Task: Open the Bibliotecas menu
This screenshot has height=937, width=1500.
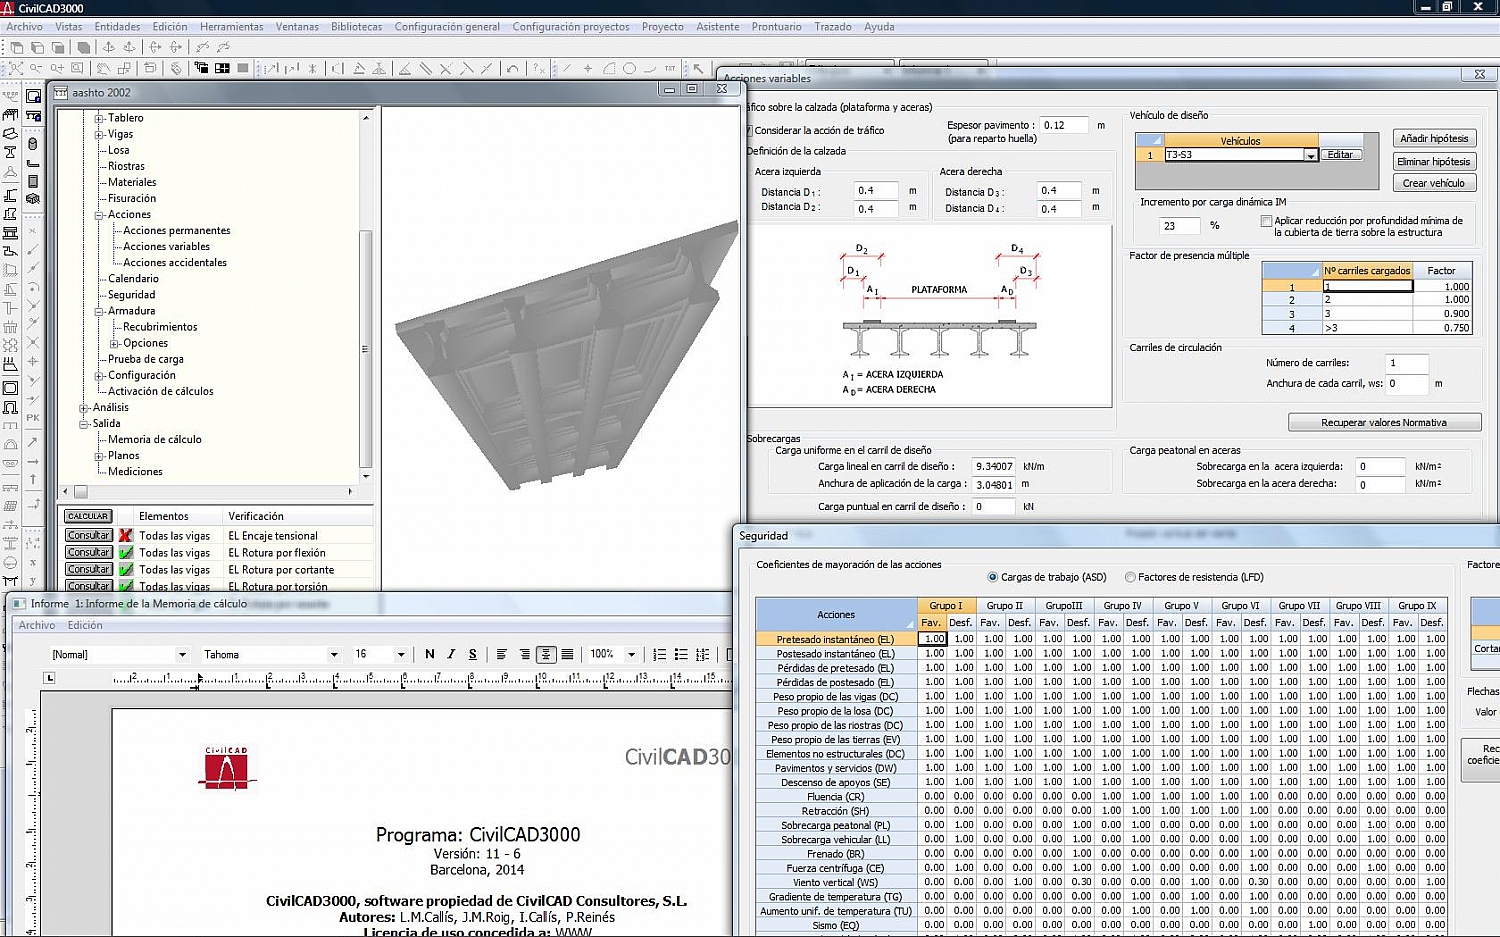Action: 356,27
